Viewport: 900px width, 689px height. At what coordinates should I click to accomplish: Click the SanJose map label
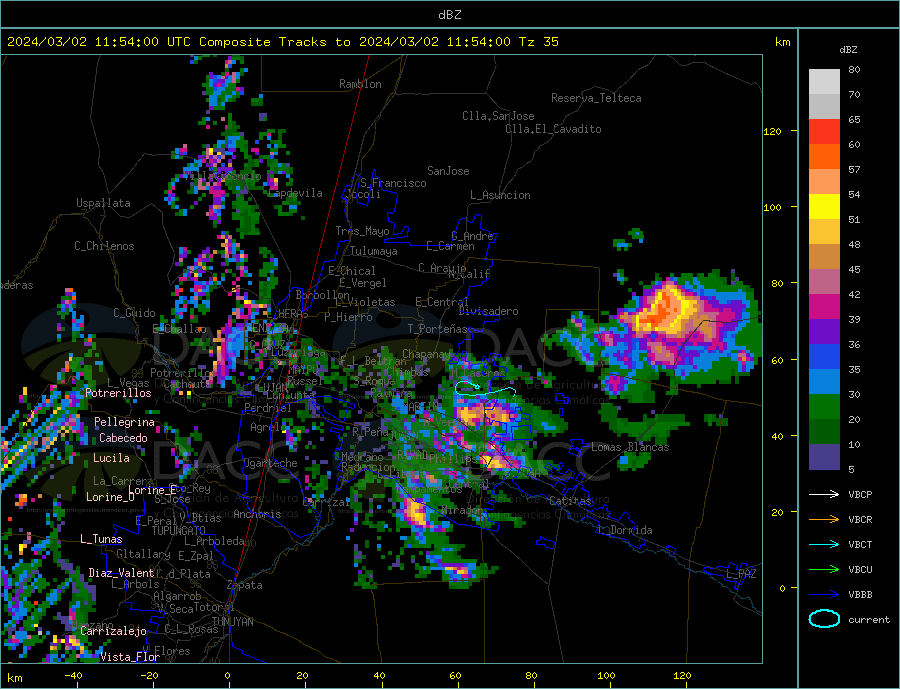448,171
